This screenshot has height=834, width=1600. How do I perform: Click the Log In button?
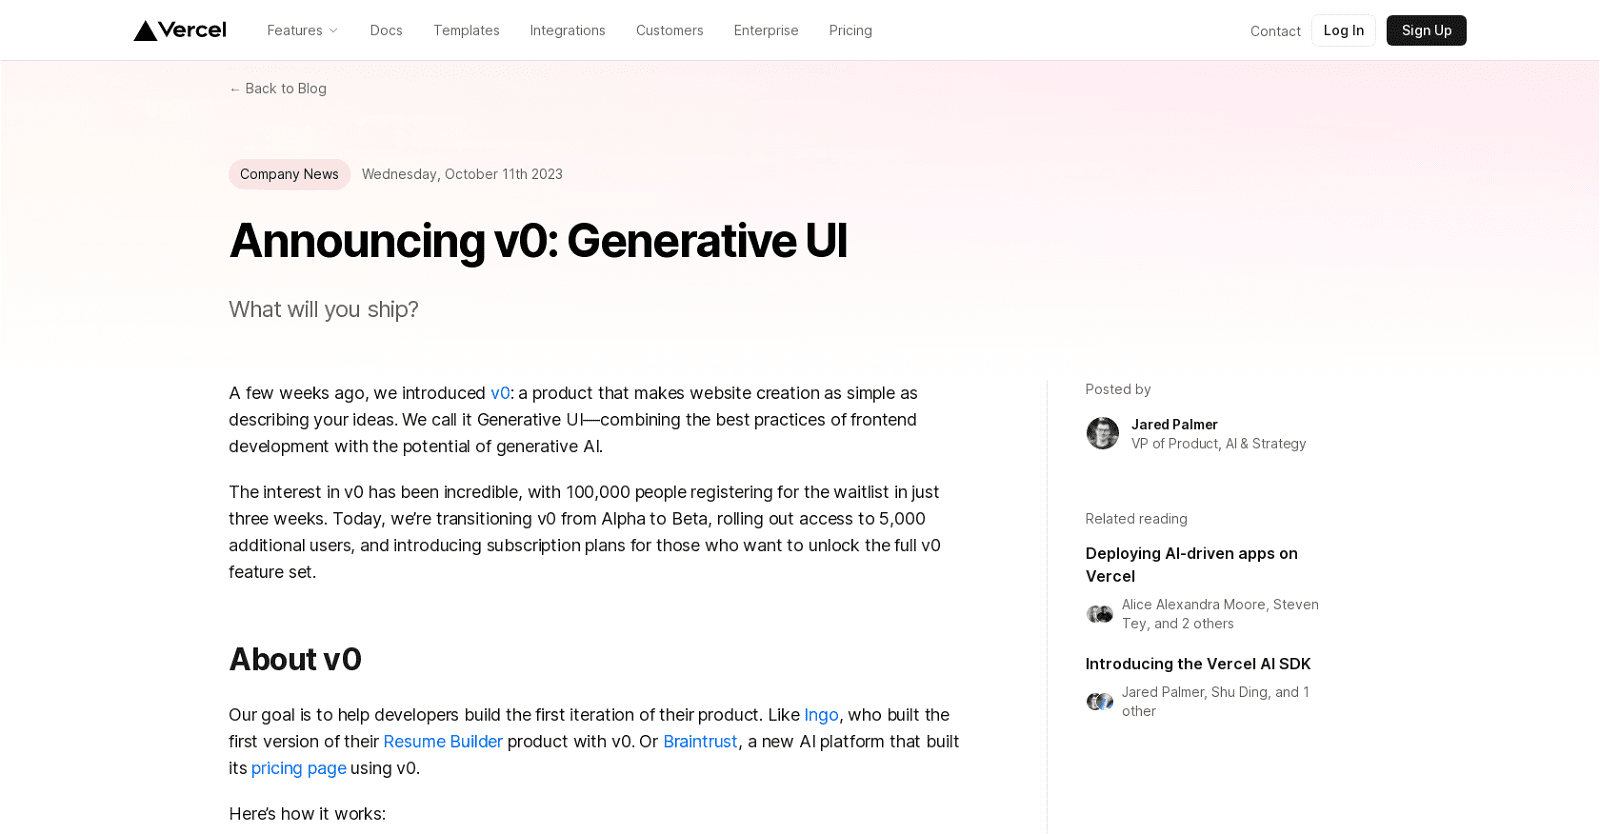[1342, 30]
